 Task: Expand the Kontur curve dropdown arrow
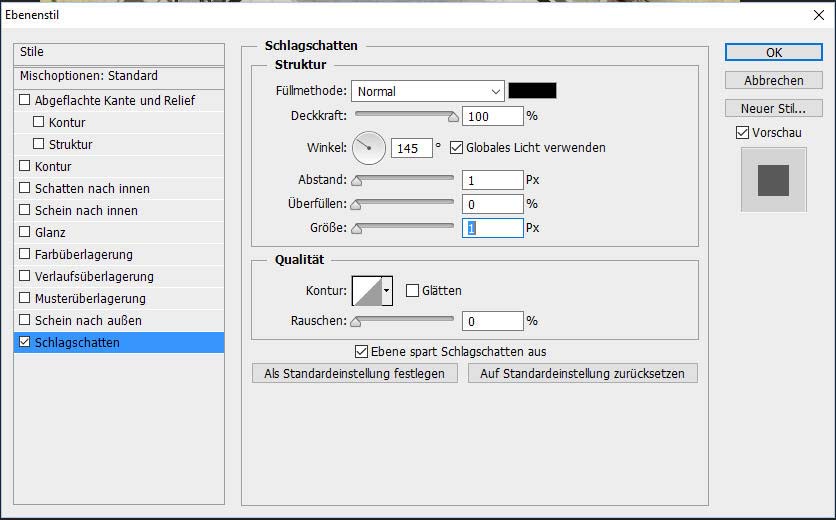click(387, 291)
